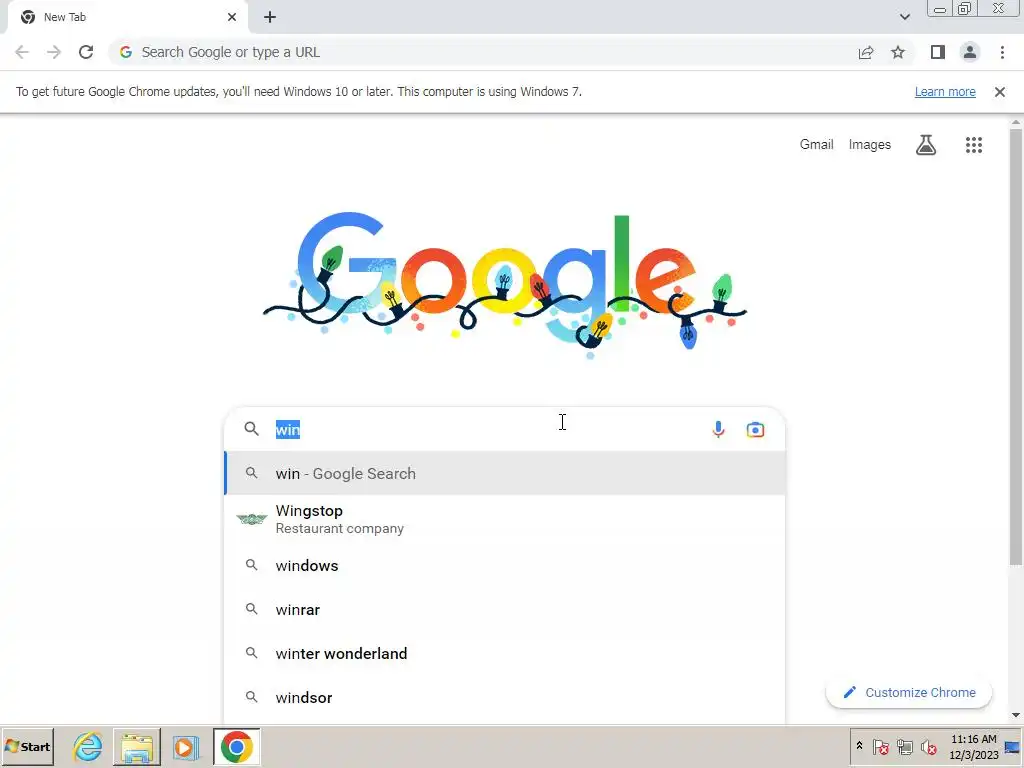Launch Internet Explorer from taskbar
This screenshot has width=1024, height=768.
pos(88,746)
